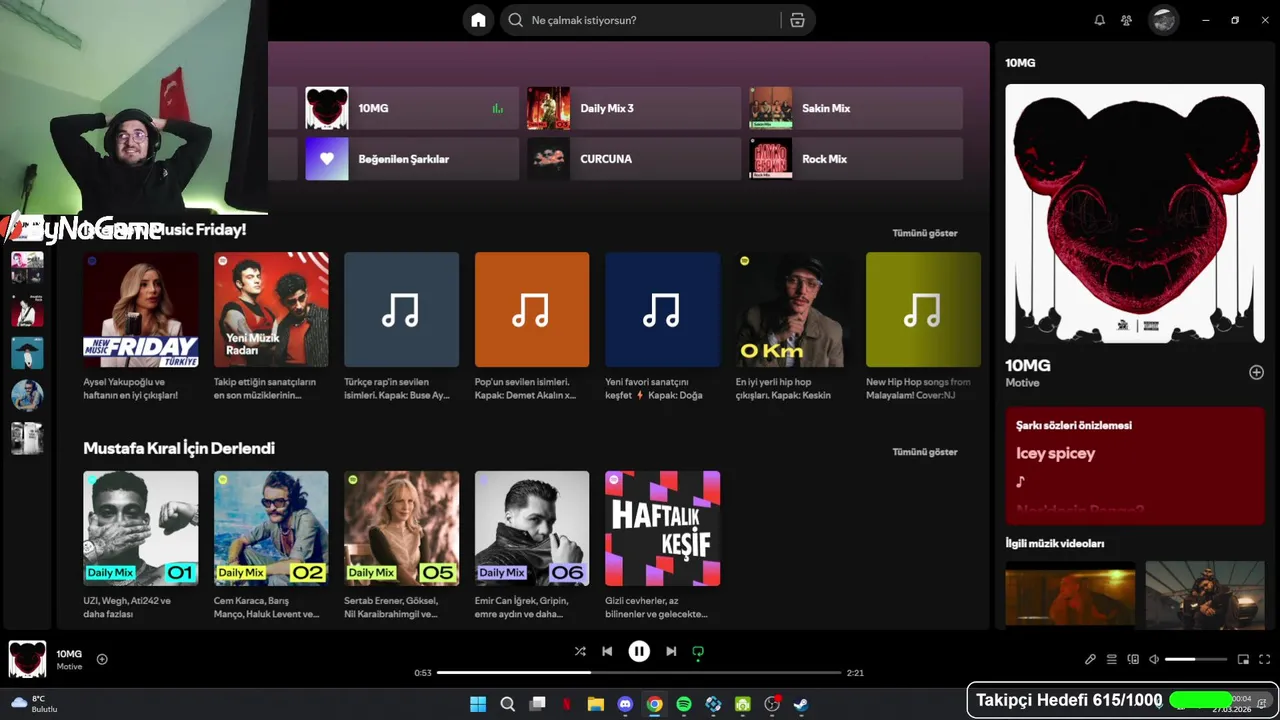Screen dimensions: 1280x720
Task: Open Connect to a device
Action: (1133, 659)
